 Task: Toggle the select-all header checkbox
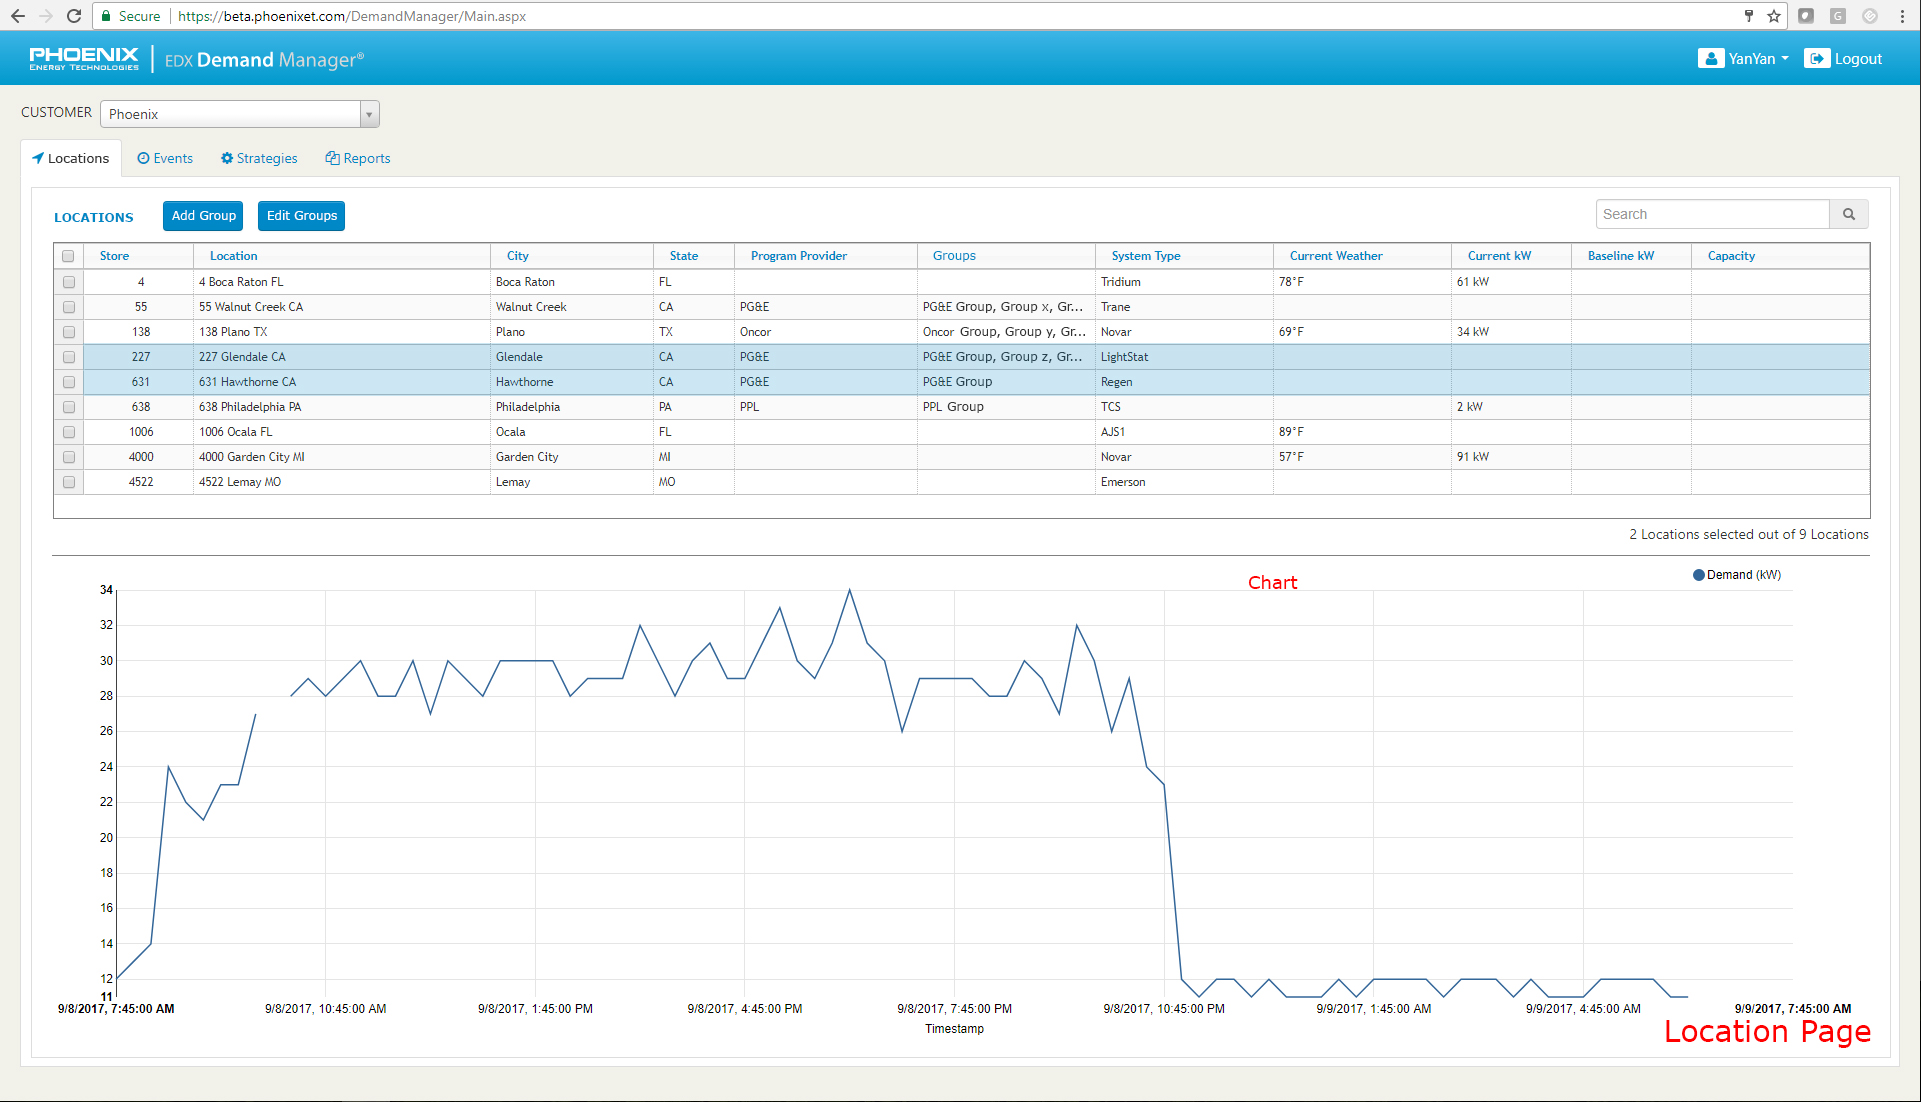68,256
